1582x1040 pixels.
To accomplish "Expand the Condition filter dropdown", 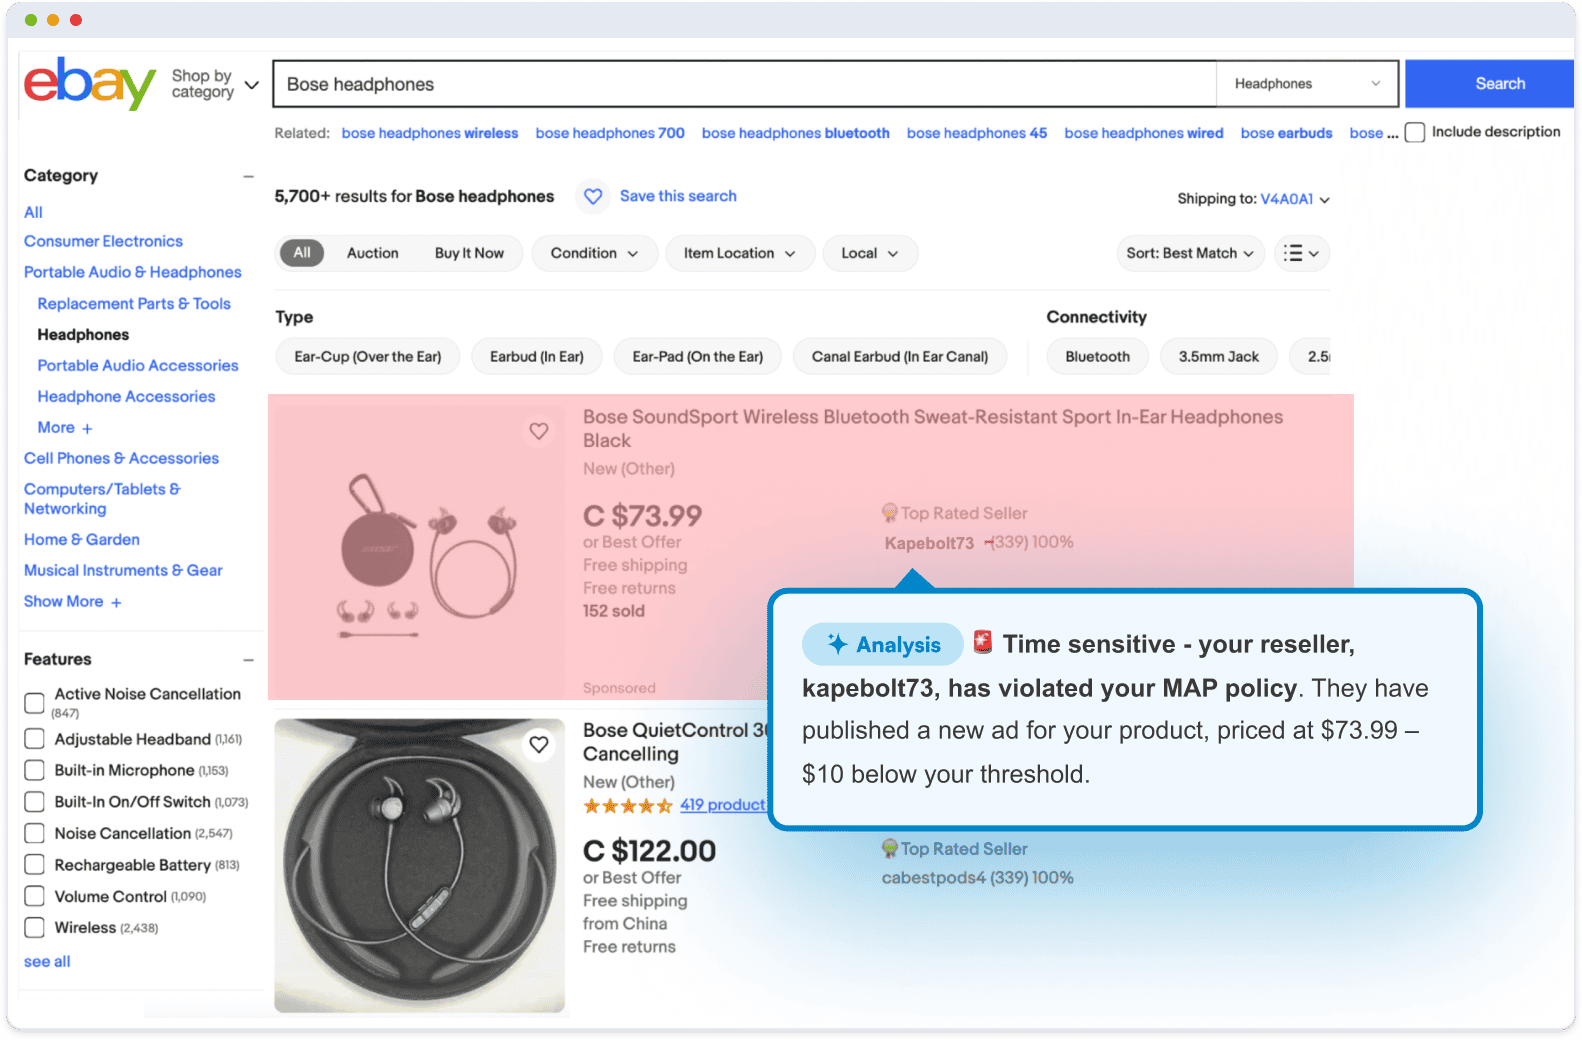I will tap(594, 253).
